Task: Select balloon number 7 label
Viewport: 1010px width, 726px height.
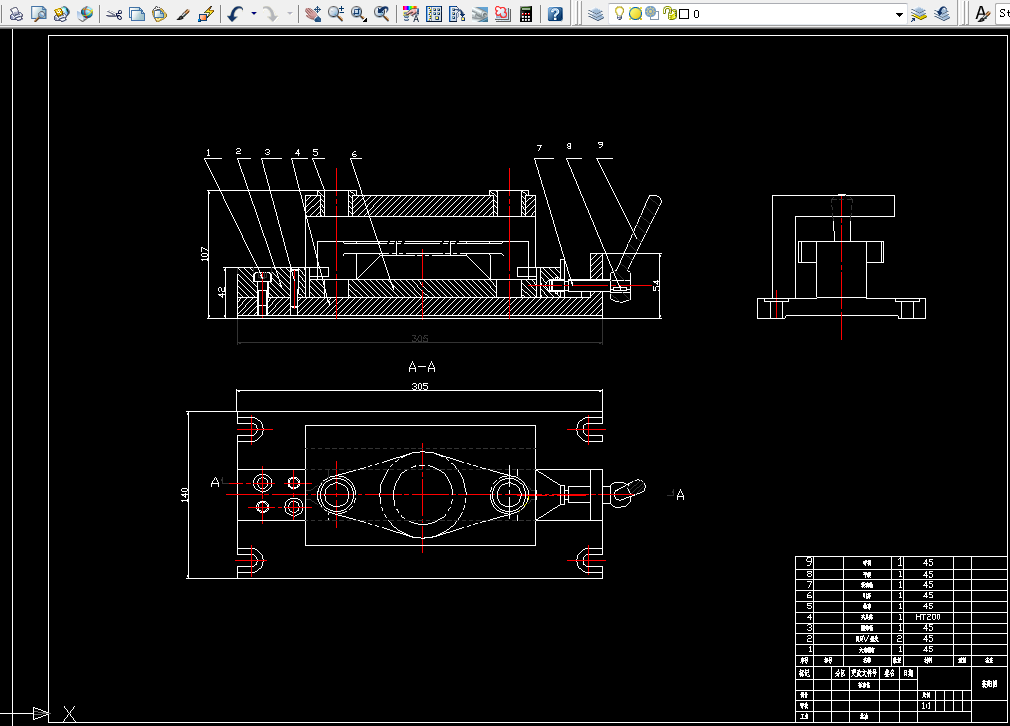Action: pyautogui.click(x=539, y=148)
